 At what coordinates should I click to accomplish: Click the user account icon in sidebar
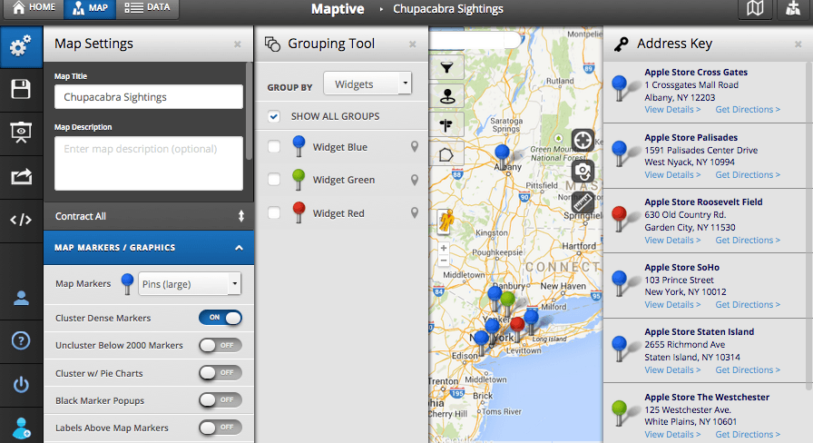21,298
